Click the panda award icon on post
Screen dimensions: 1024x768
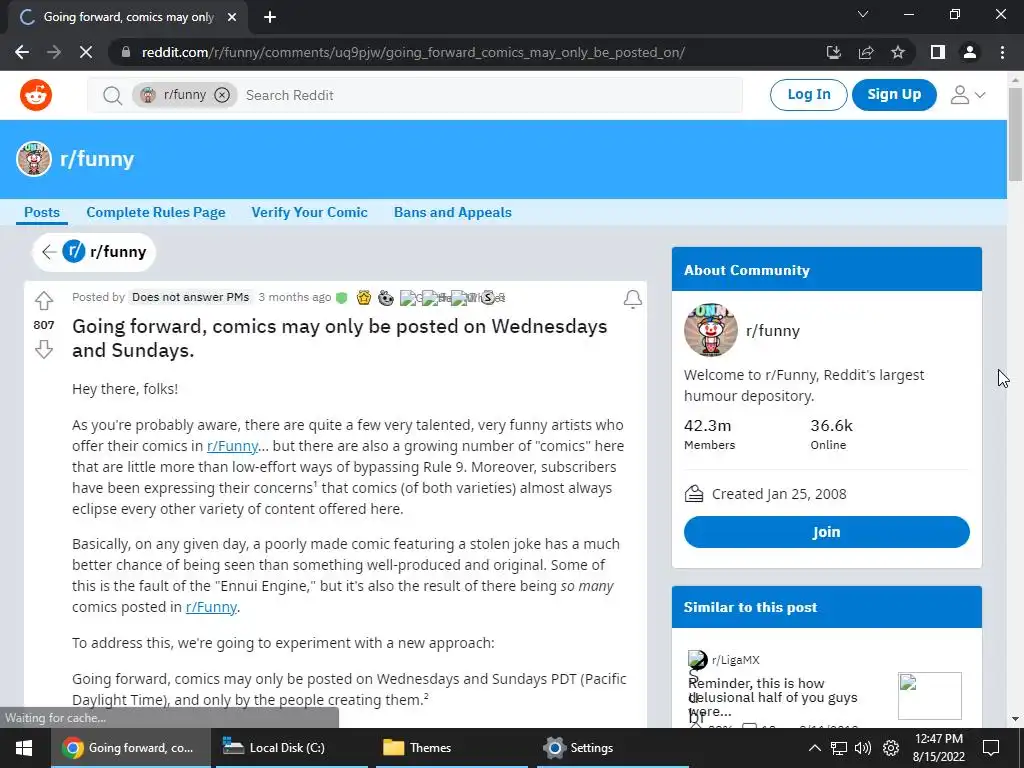[x=386, y=298]
